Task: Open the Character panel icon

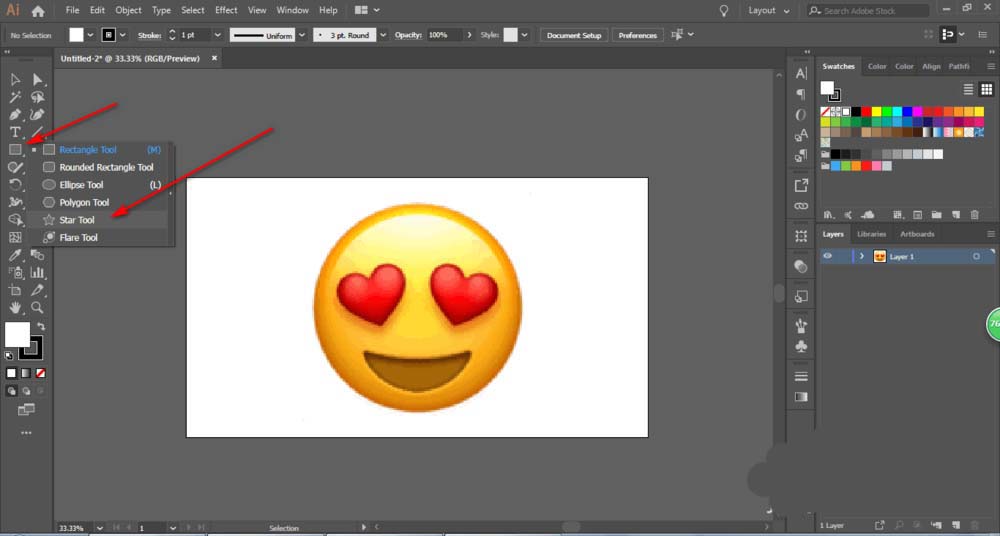Action: (x=801, y=74)
